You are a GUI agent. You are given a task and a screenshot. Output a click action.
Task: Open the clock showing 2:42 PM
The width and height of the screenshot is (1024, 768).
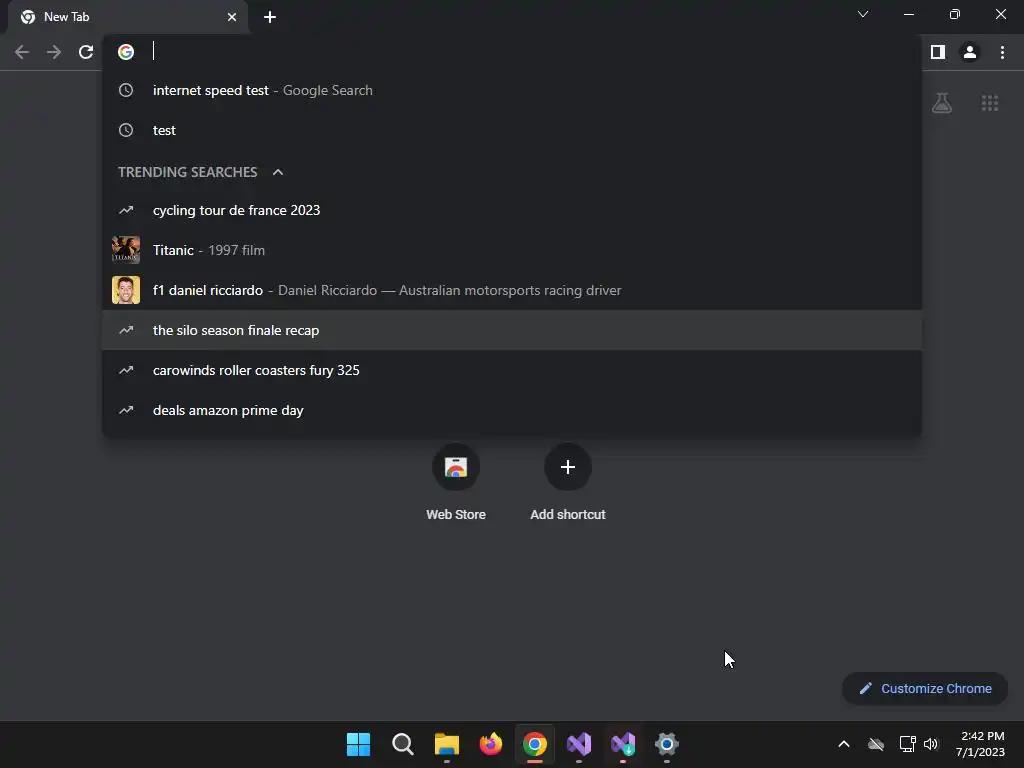pyautogui.click(x=980, y=744)
